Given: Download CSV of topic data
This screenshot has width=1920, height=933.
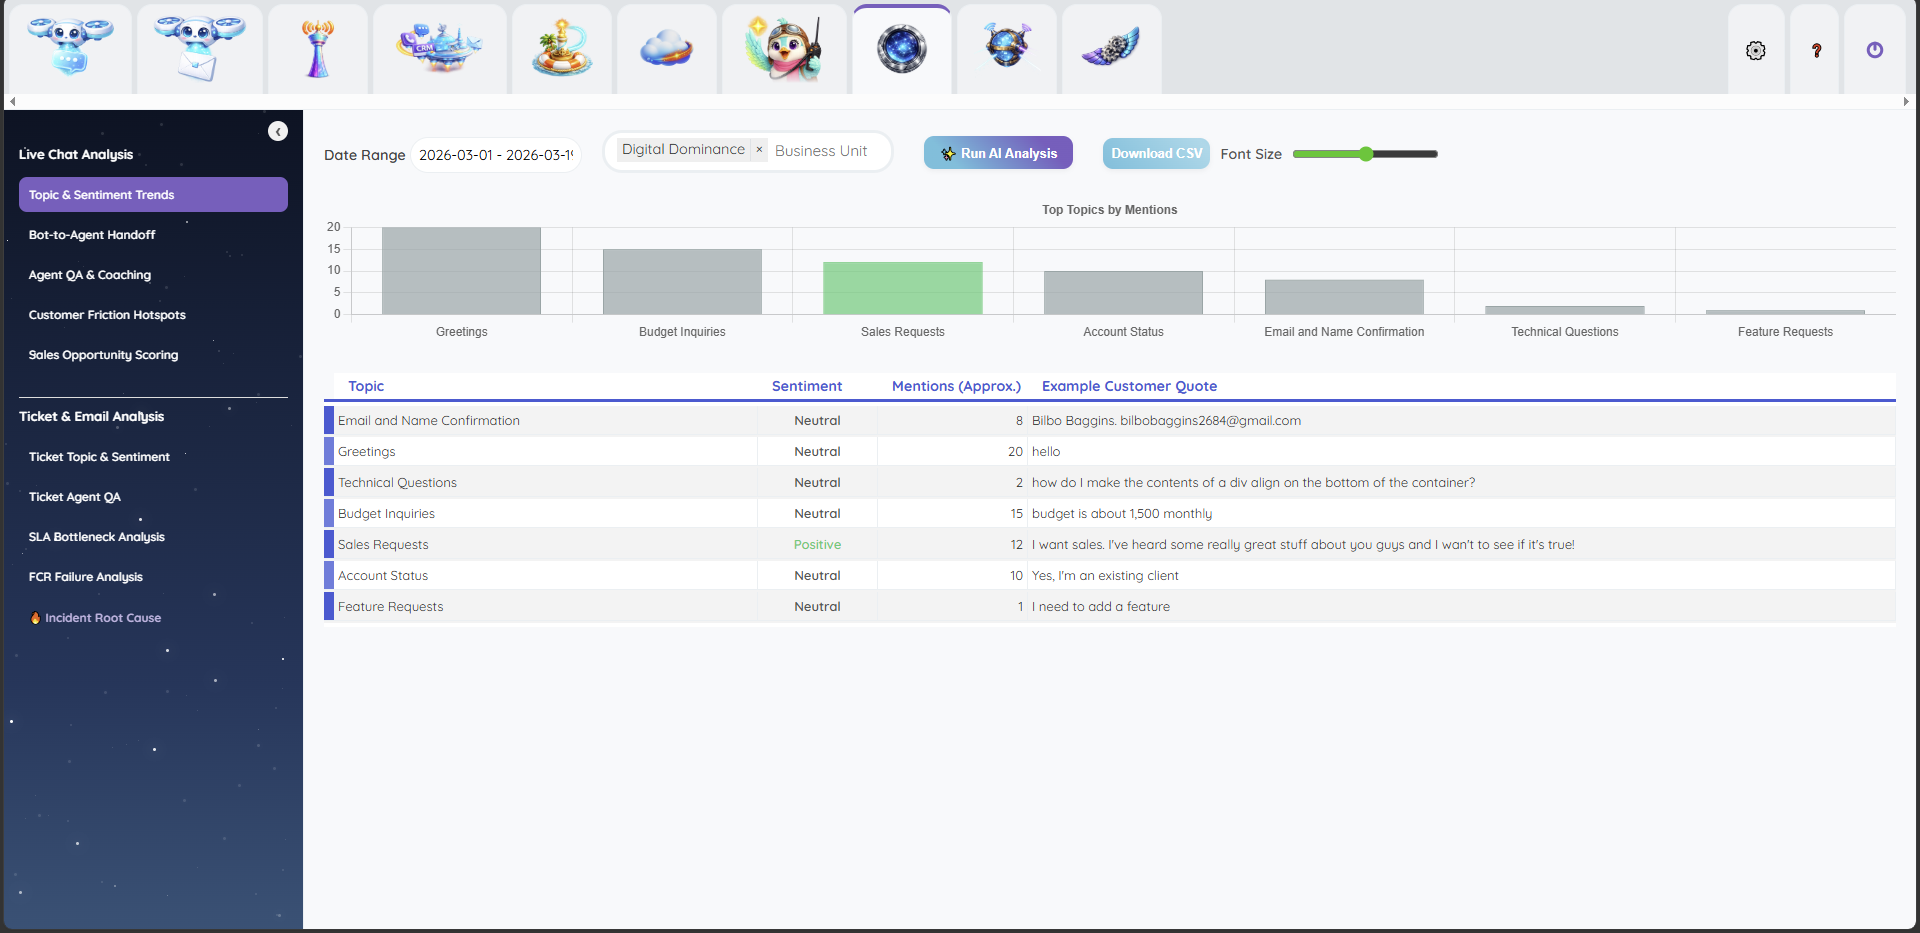Looking at the screenshot, I should [1155, 153].
